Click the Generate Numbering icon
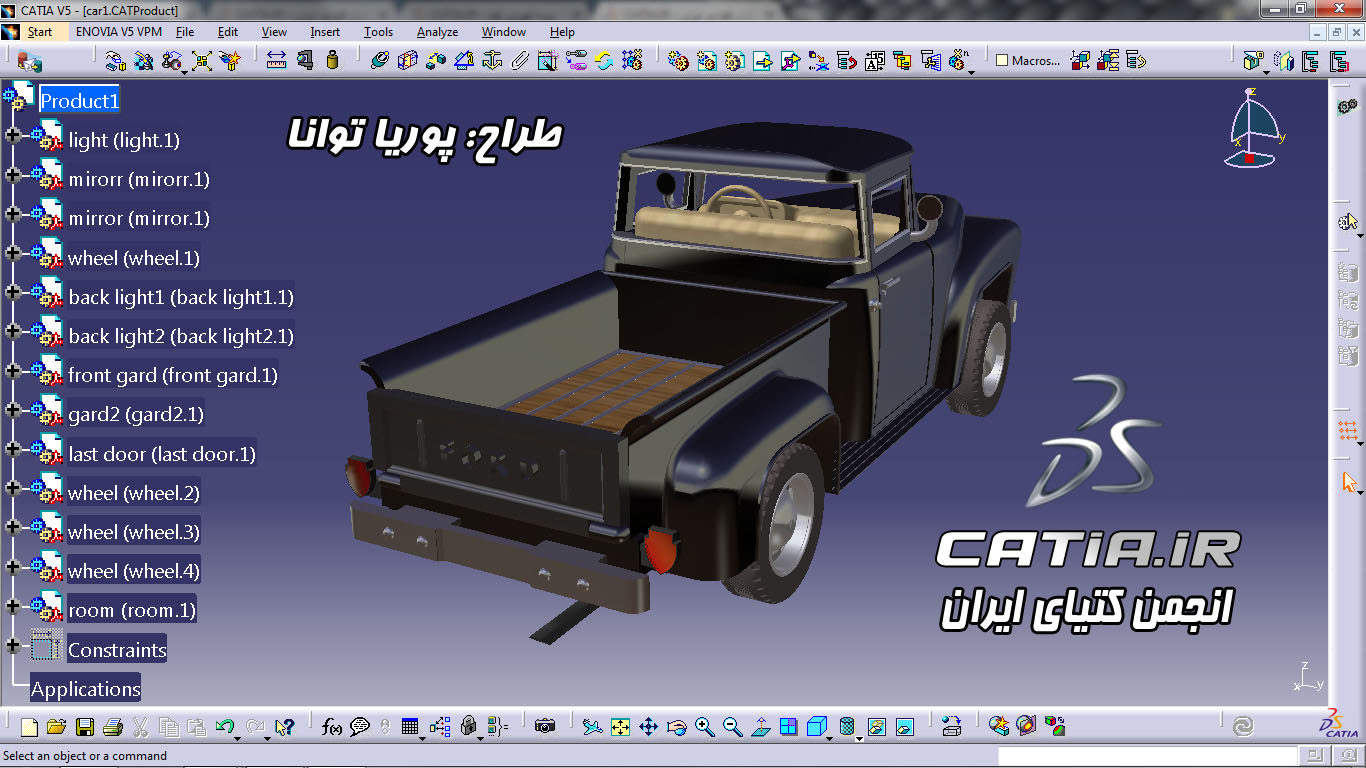 coord(875,61)
